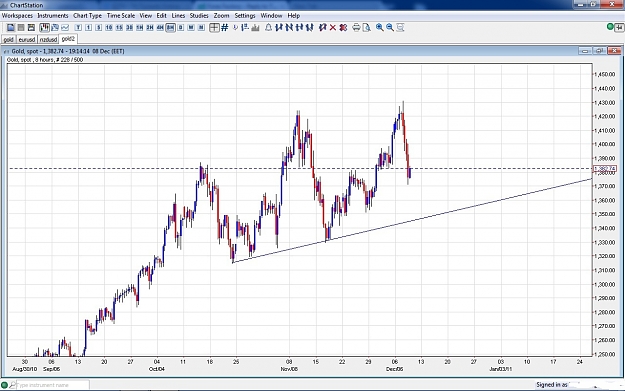Toggle the chart grid hash icon
625x391 pixels.
tap(225, 28)
